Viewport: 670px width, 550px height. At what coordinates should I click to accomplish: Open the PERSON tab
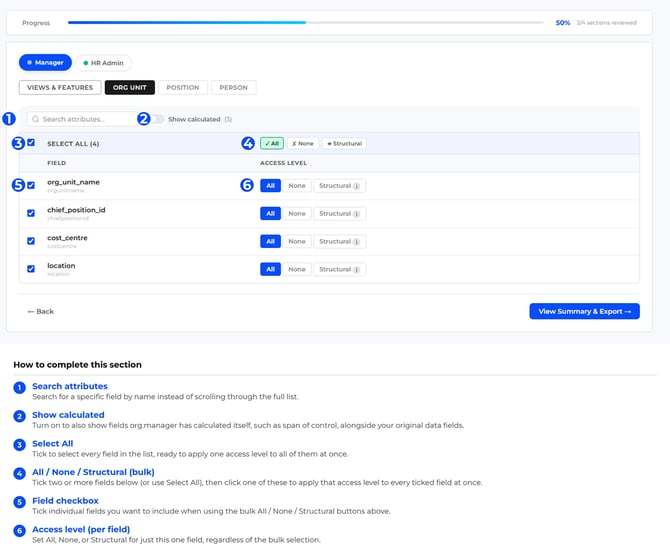point(233,87)
